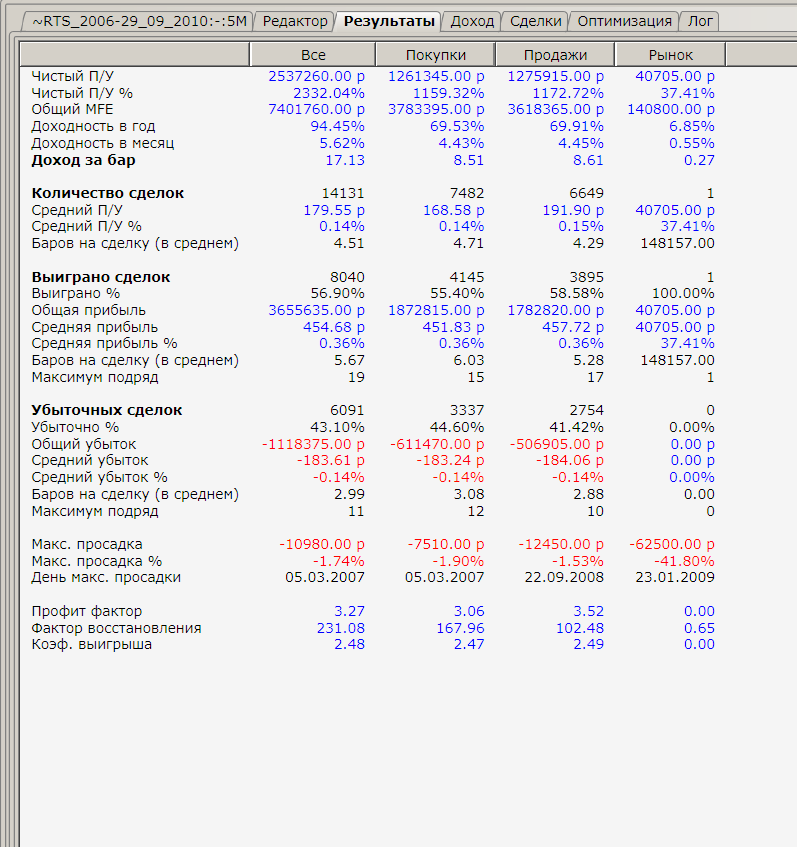Click the Продажи column header

(x=555, y=55)
